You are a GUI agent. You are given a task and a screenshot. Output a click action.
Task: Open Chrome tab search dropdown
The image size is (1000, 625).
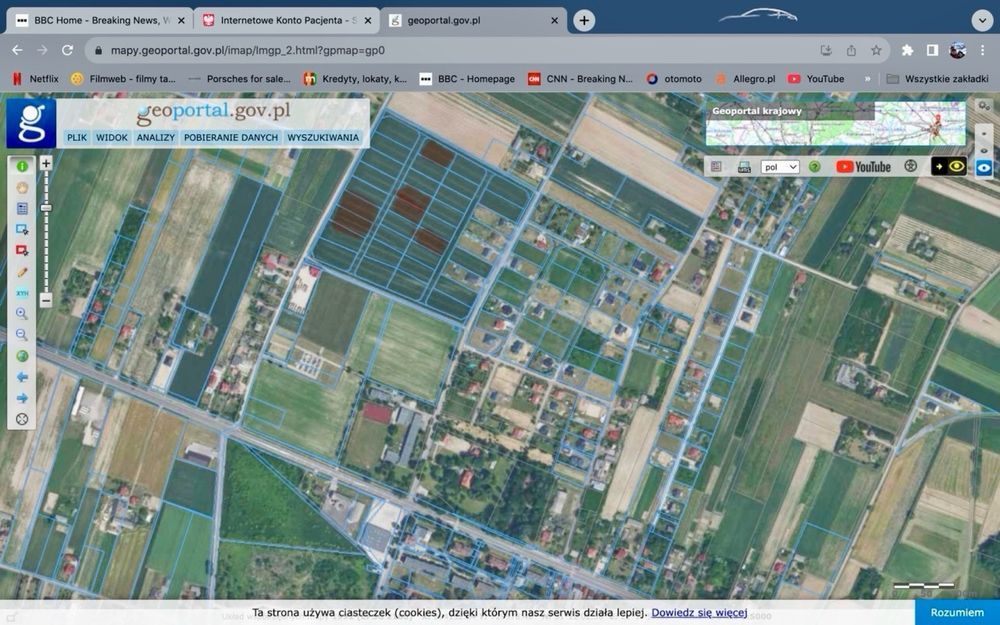coord(982,20)
